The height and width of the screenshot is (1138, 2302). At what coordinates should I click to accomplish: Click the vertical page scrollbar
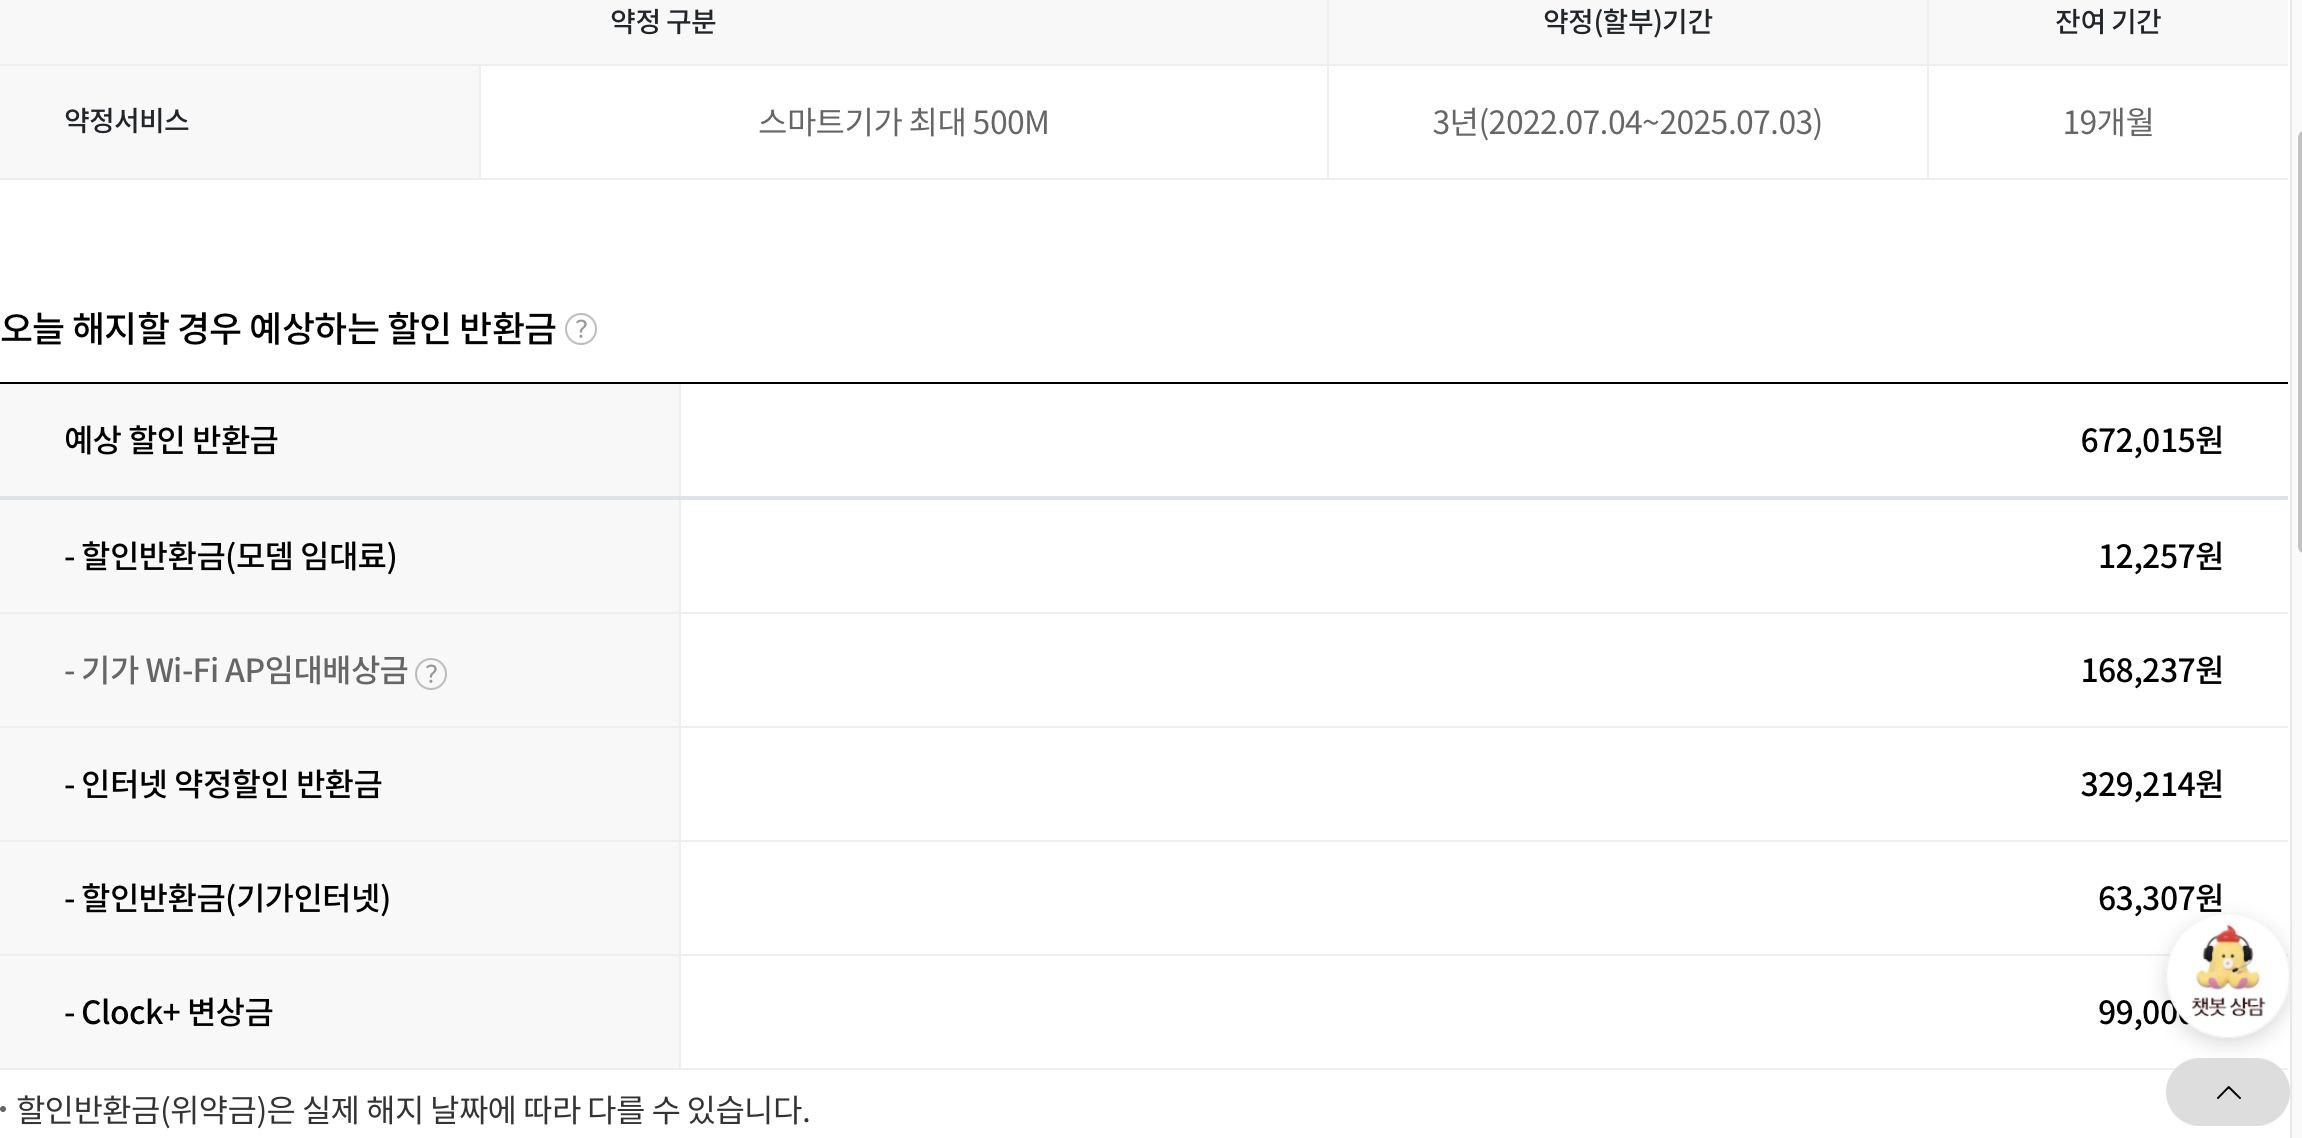[2297, 340]
